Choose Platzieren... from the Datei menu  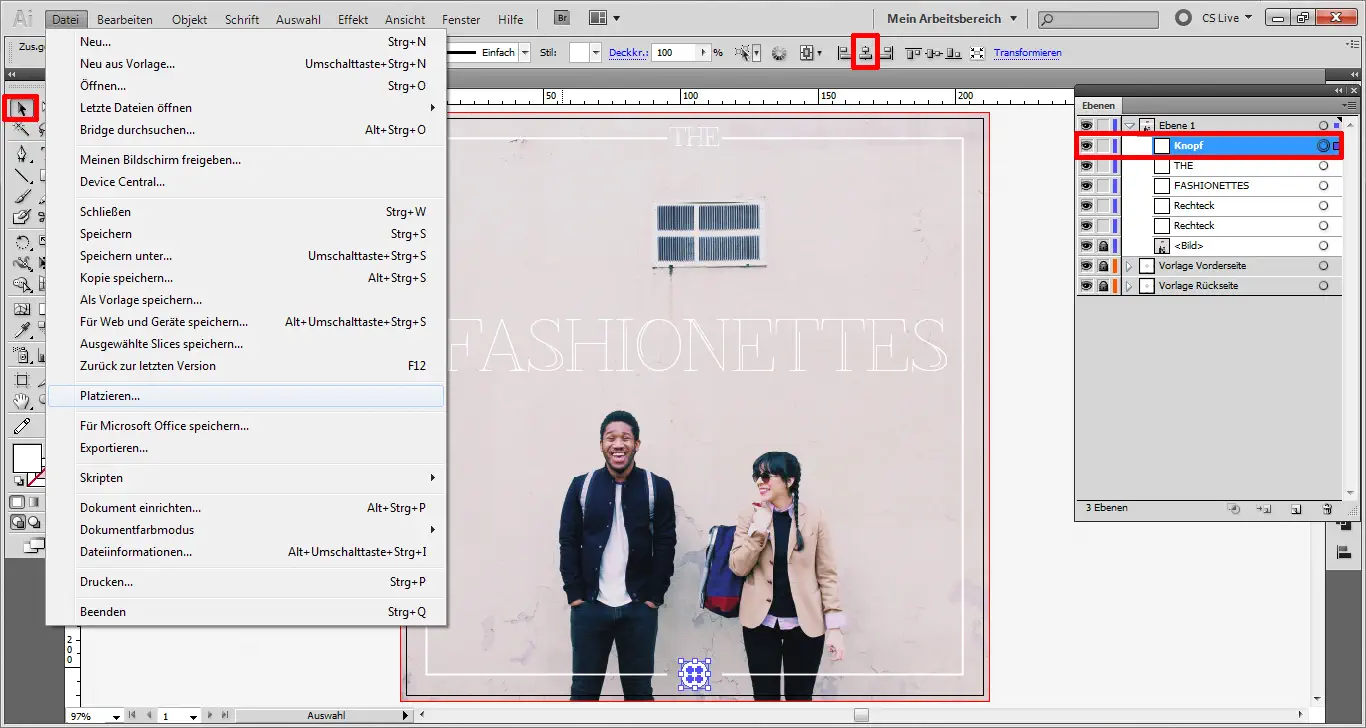point(110,396)
